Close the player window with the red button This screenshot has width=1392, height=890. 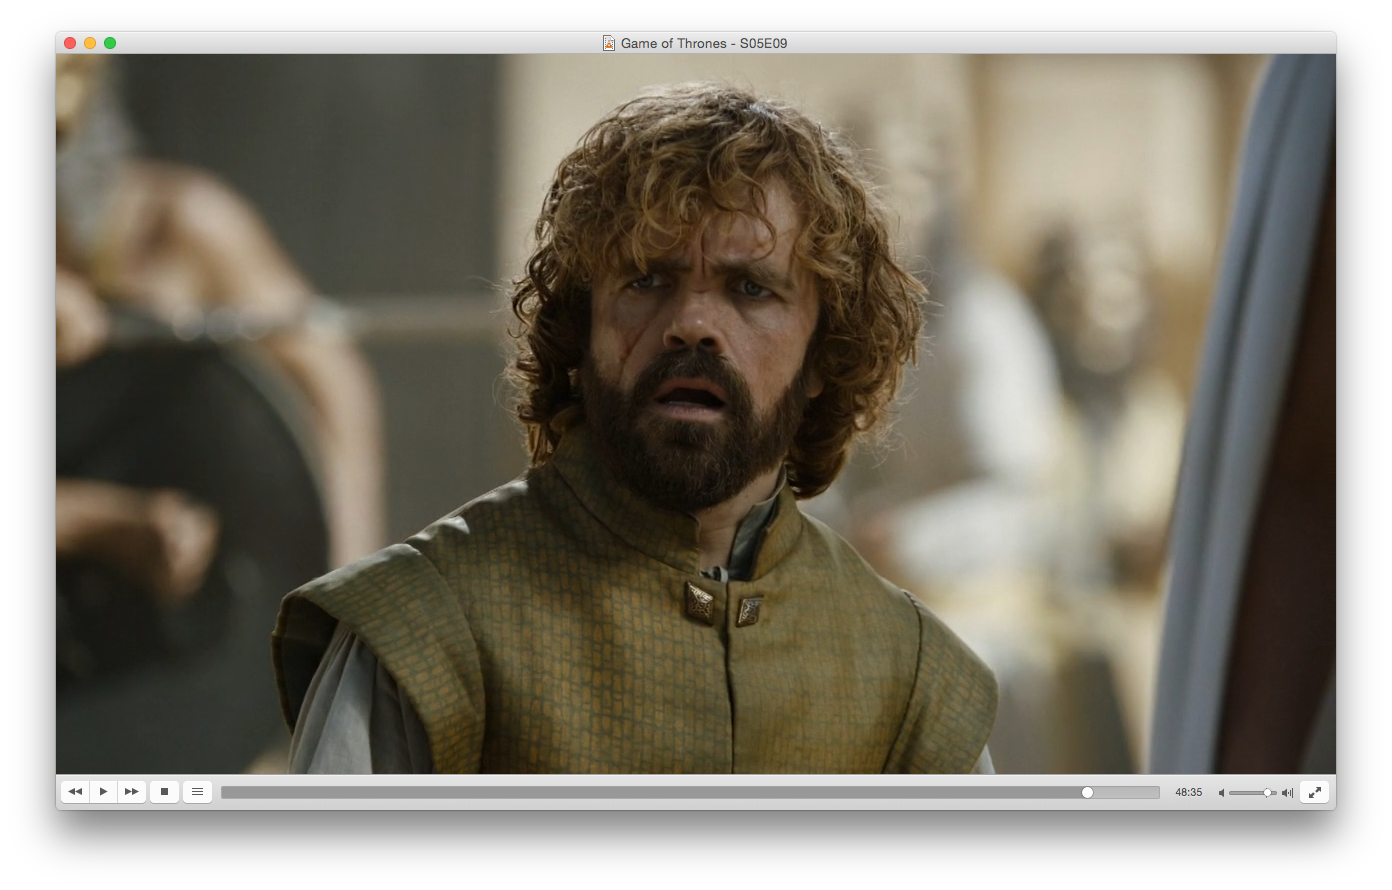(x=70, y=43)
